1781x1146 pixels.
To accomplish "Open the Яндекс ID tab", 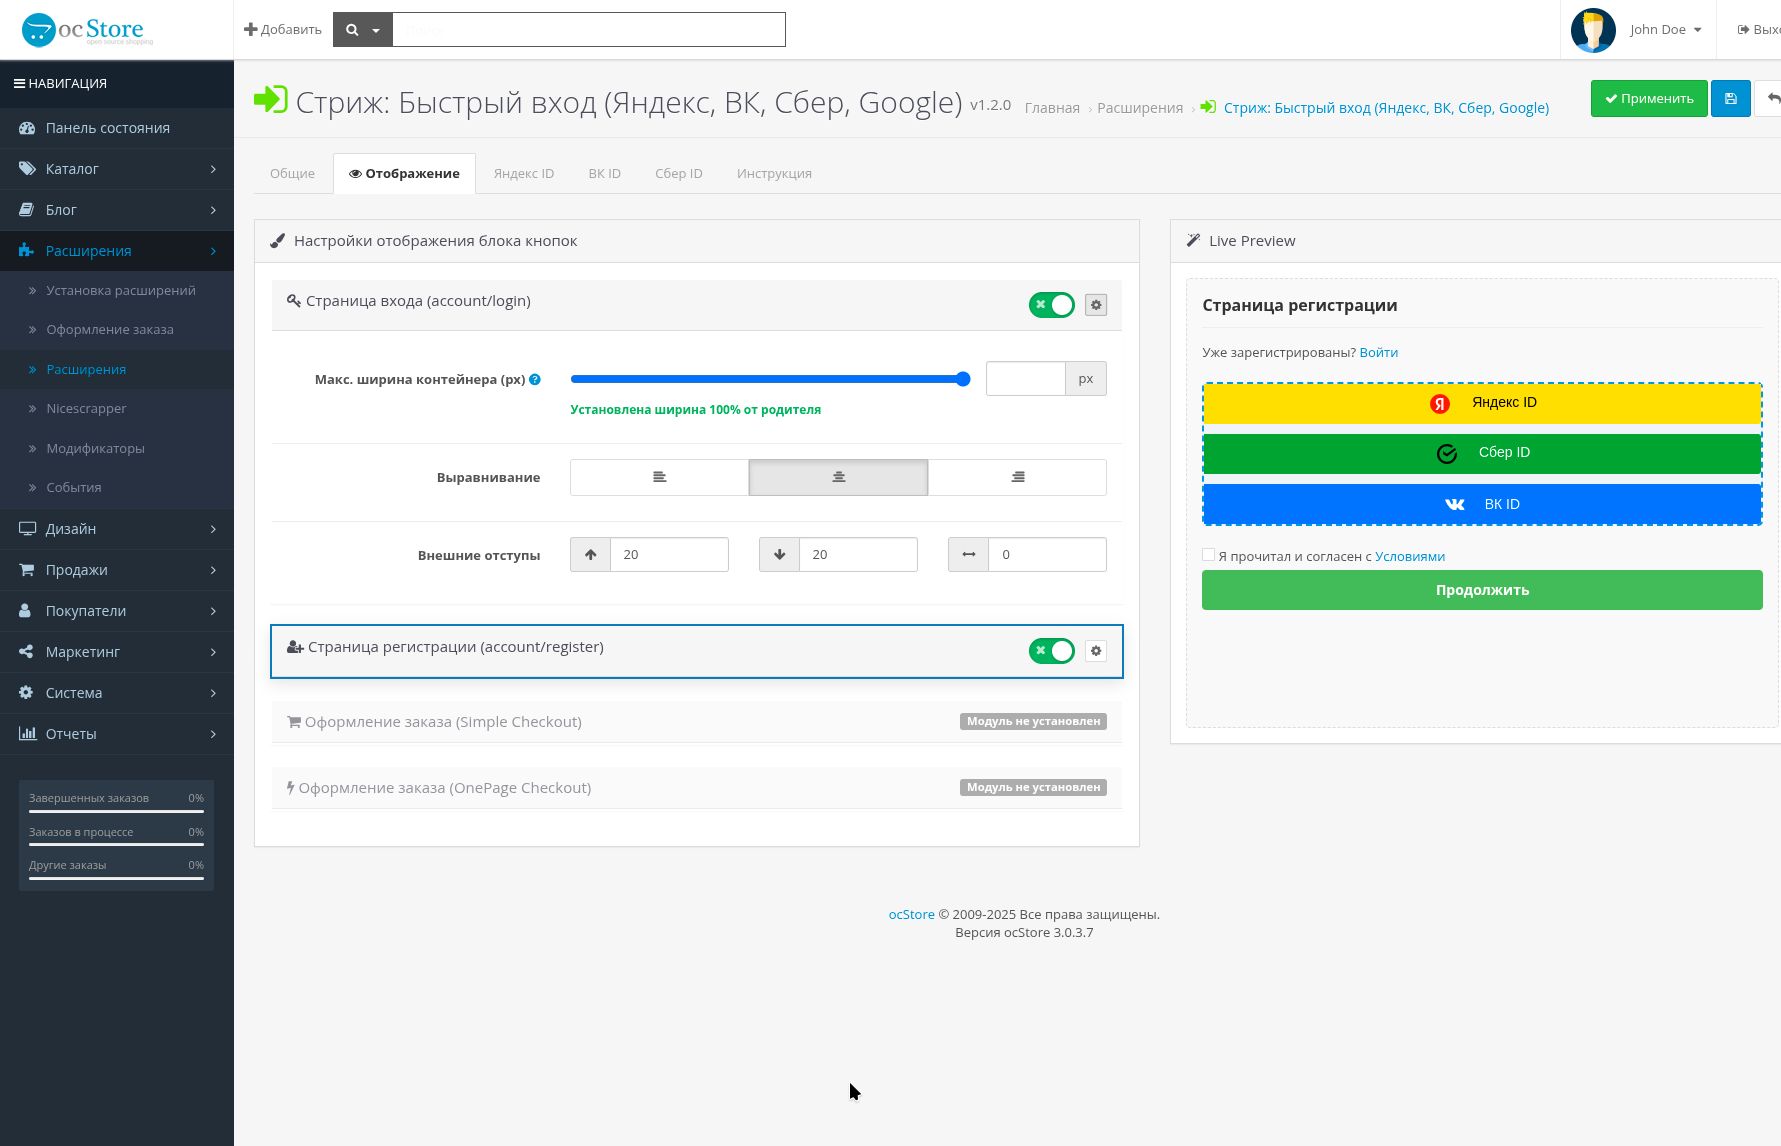I will click(524, 173).
